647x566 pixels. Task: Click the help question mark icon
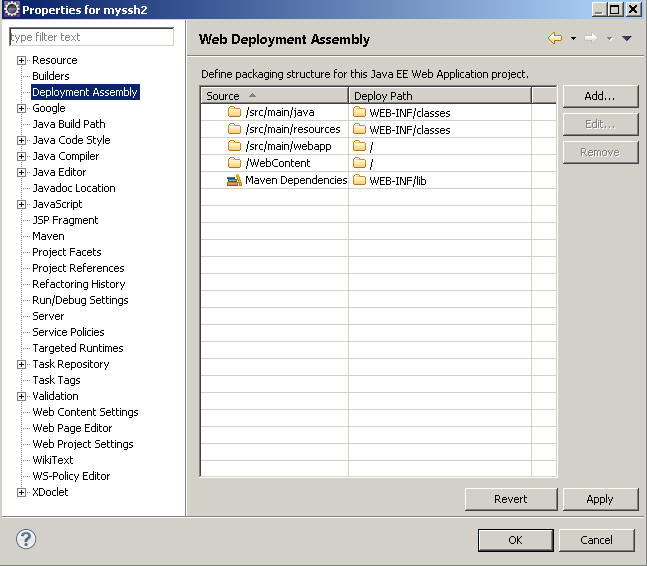pos(27,539)
